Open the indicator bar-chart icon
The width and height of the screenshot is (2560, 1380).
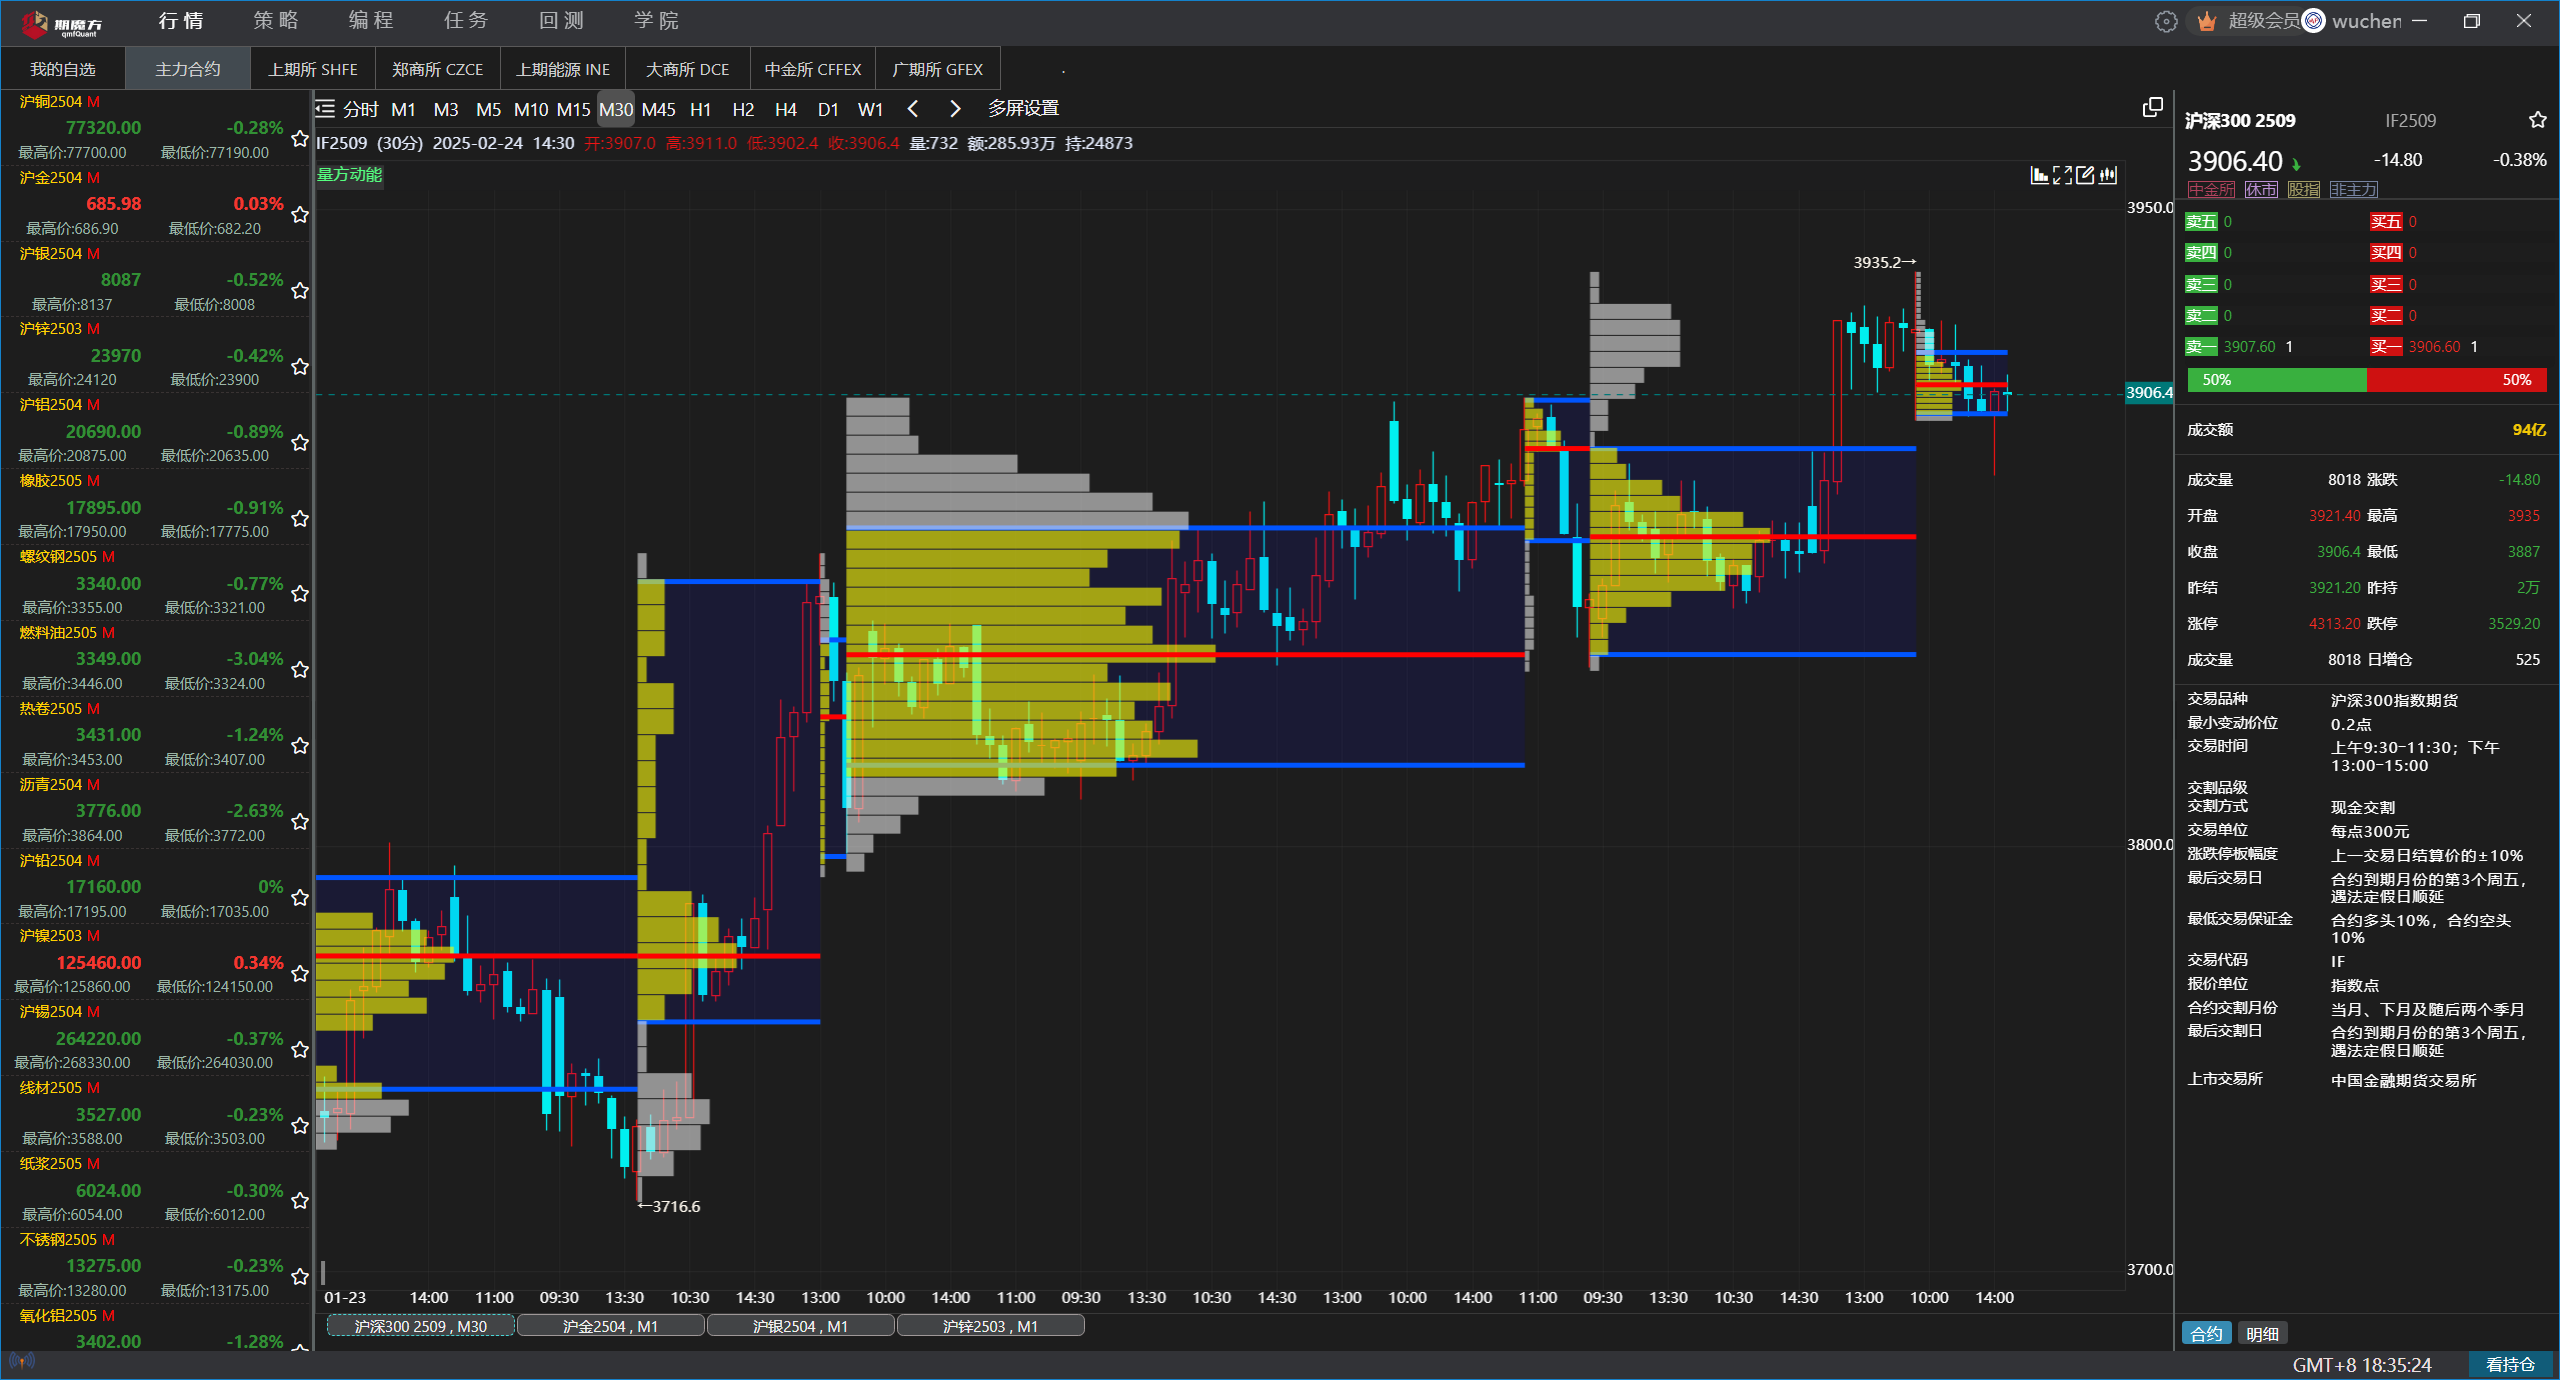[2039, 176]
